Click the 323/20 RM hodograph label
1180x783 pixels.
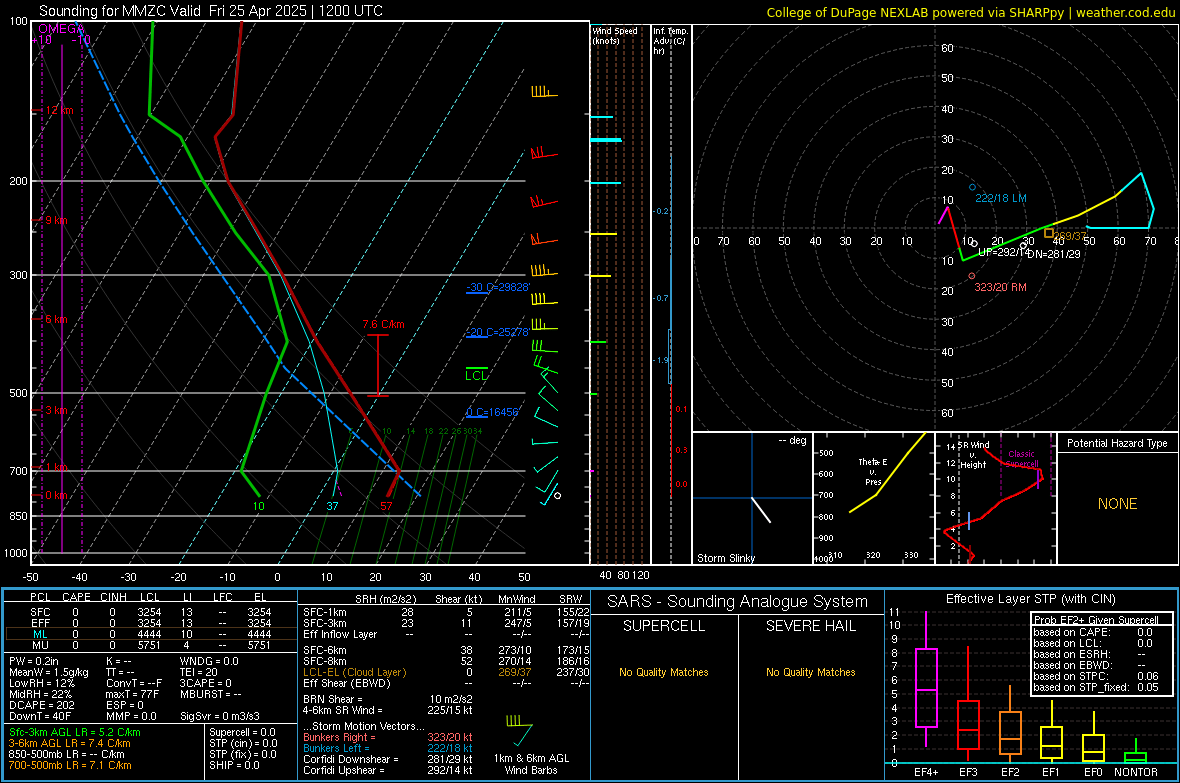(1000, 287)
